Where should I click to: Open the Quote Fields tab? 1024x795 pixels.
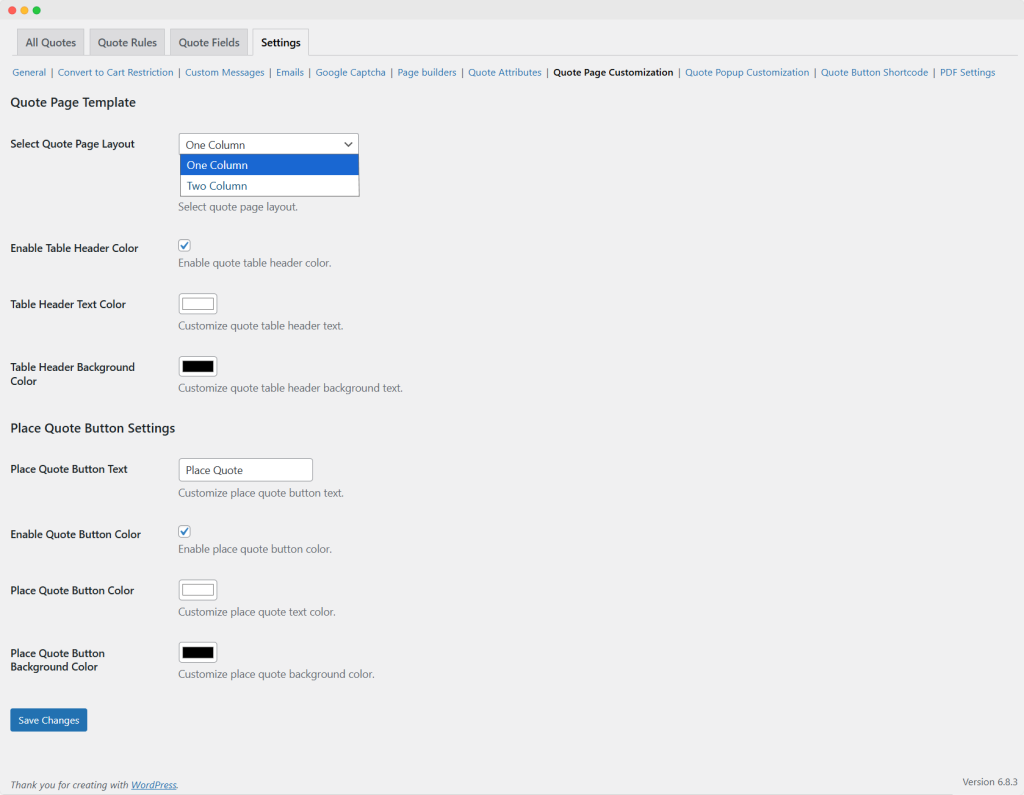pos(209,43)
